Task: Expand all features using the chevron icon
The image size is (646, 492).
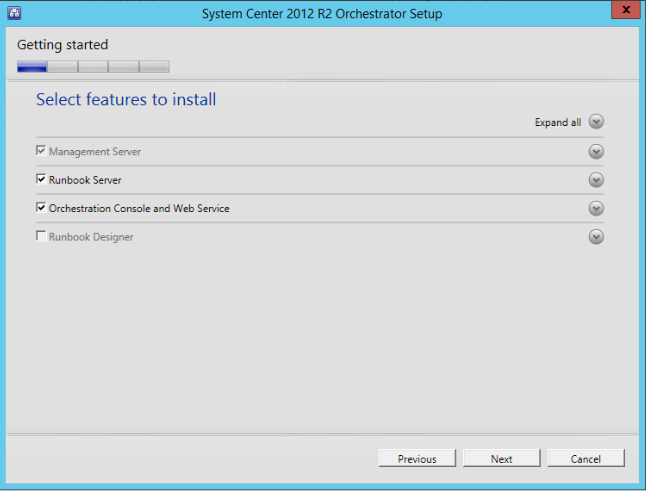Action: (x=596, y=122)
